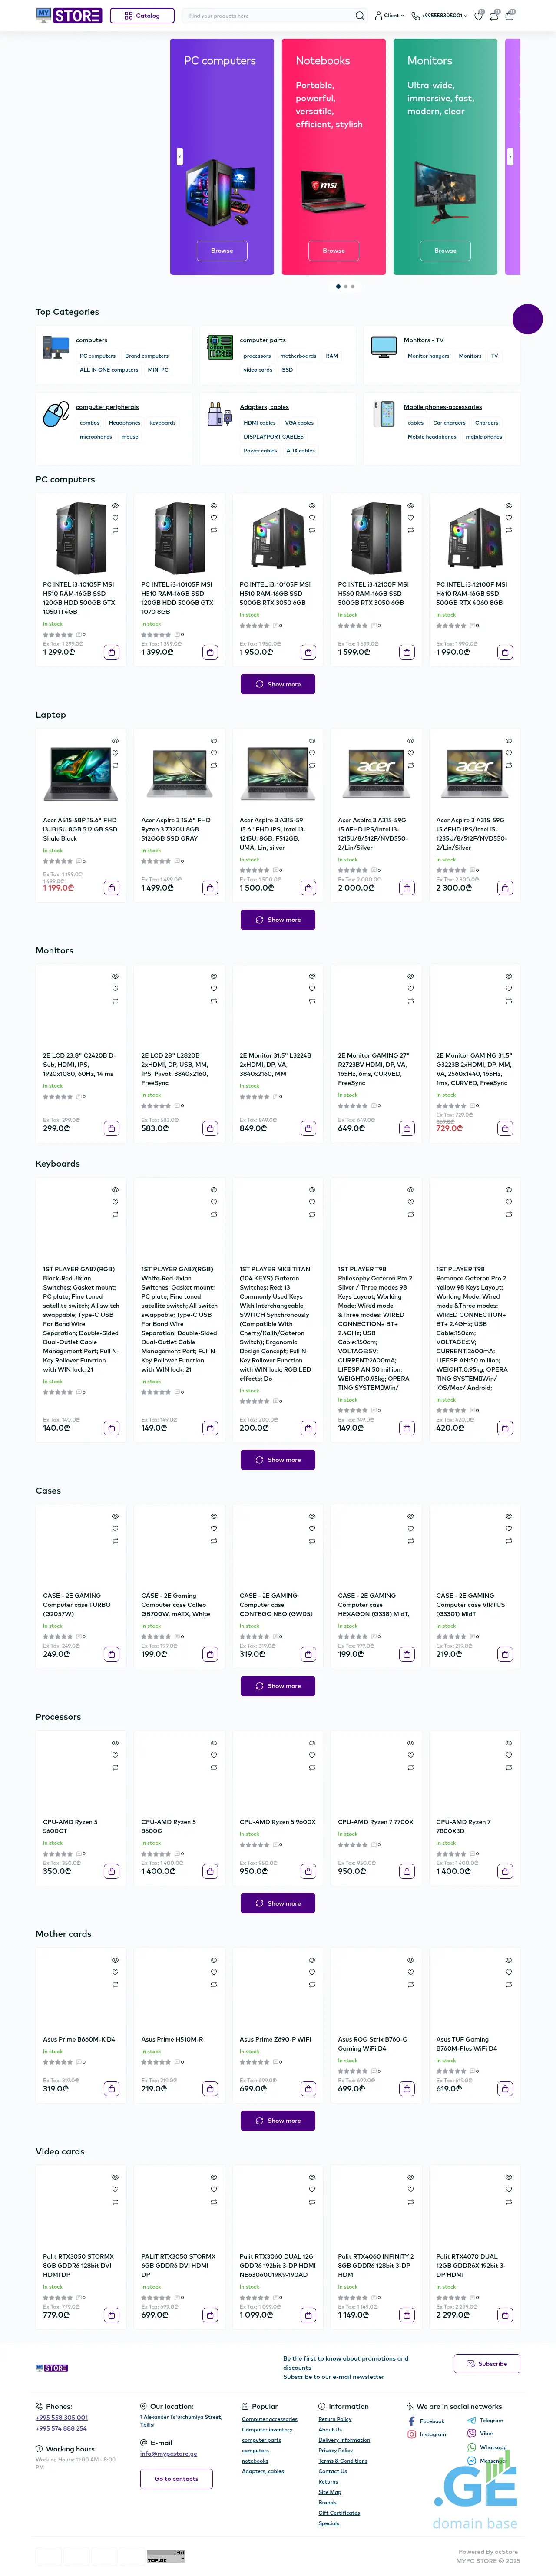Advance the banner carousel with right arrow
The image size is (556, 2576).
[x=510, y=157]
